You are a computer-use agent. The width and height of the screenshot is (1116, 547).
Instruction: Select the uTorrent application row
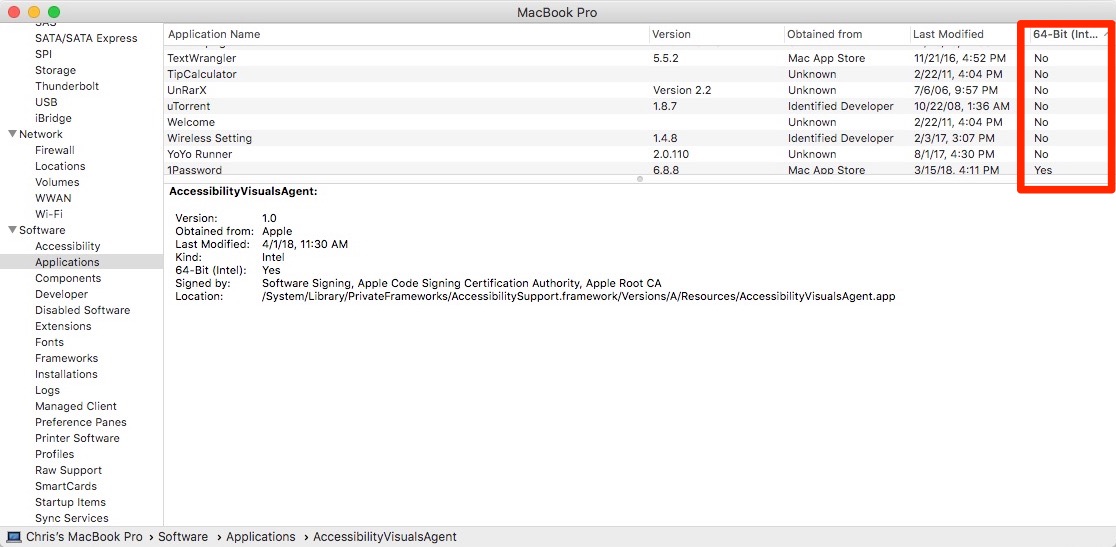[x=189, y=106]
